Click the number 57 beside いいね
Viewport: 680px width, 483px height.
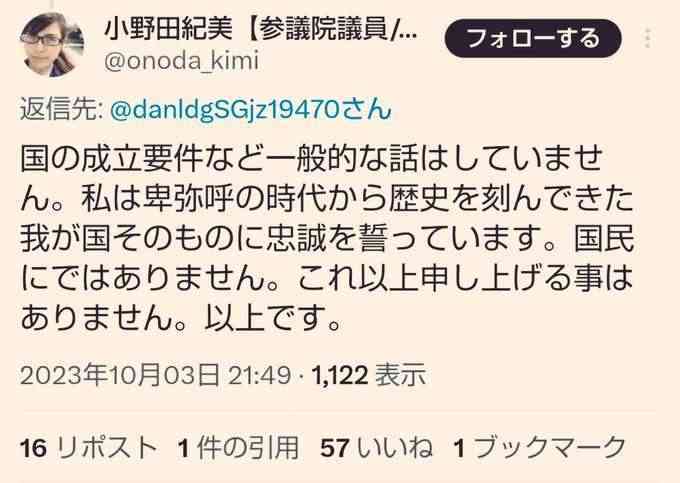point(334,448)
